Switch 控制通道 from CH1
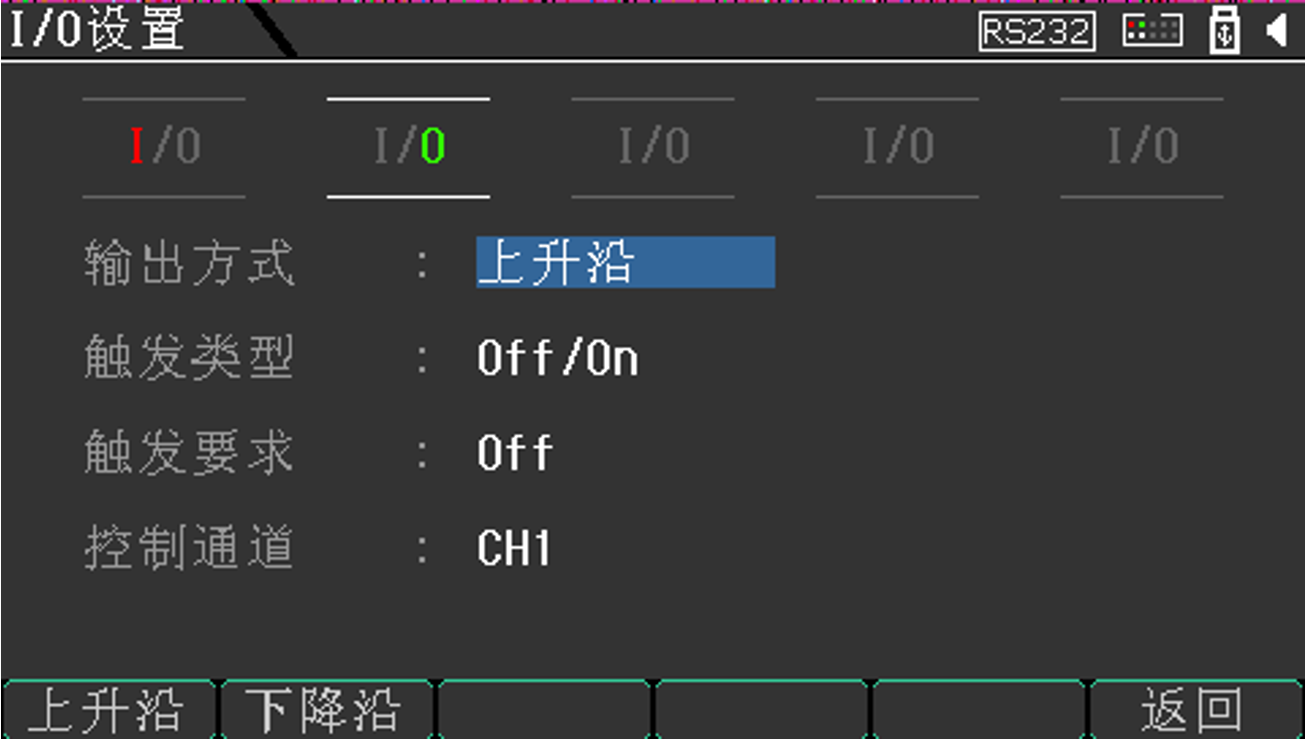 point(513,548)
